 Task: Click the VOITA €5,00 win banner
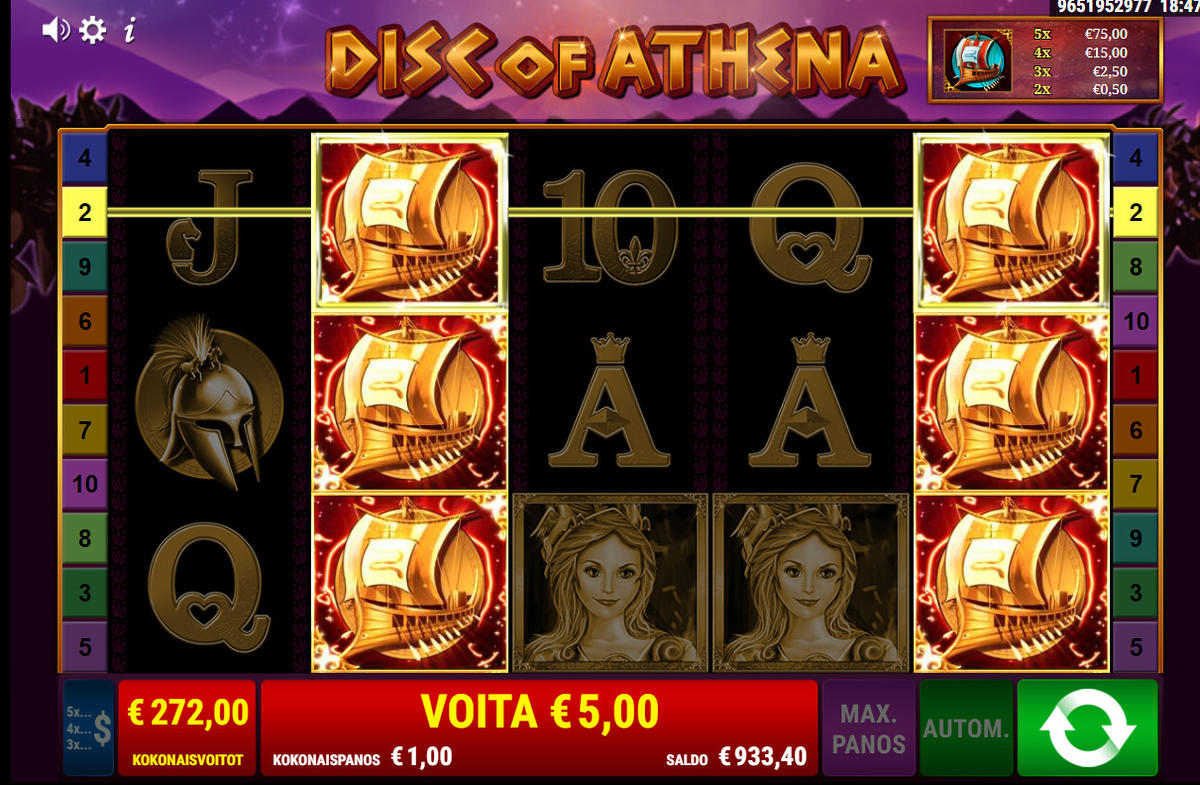[x=540, y=711]
